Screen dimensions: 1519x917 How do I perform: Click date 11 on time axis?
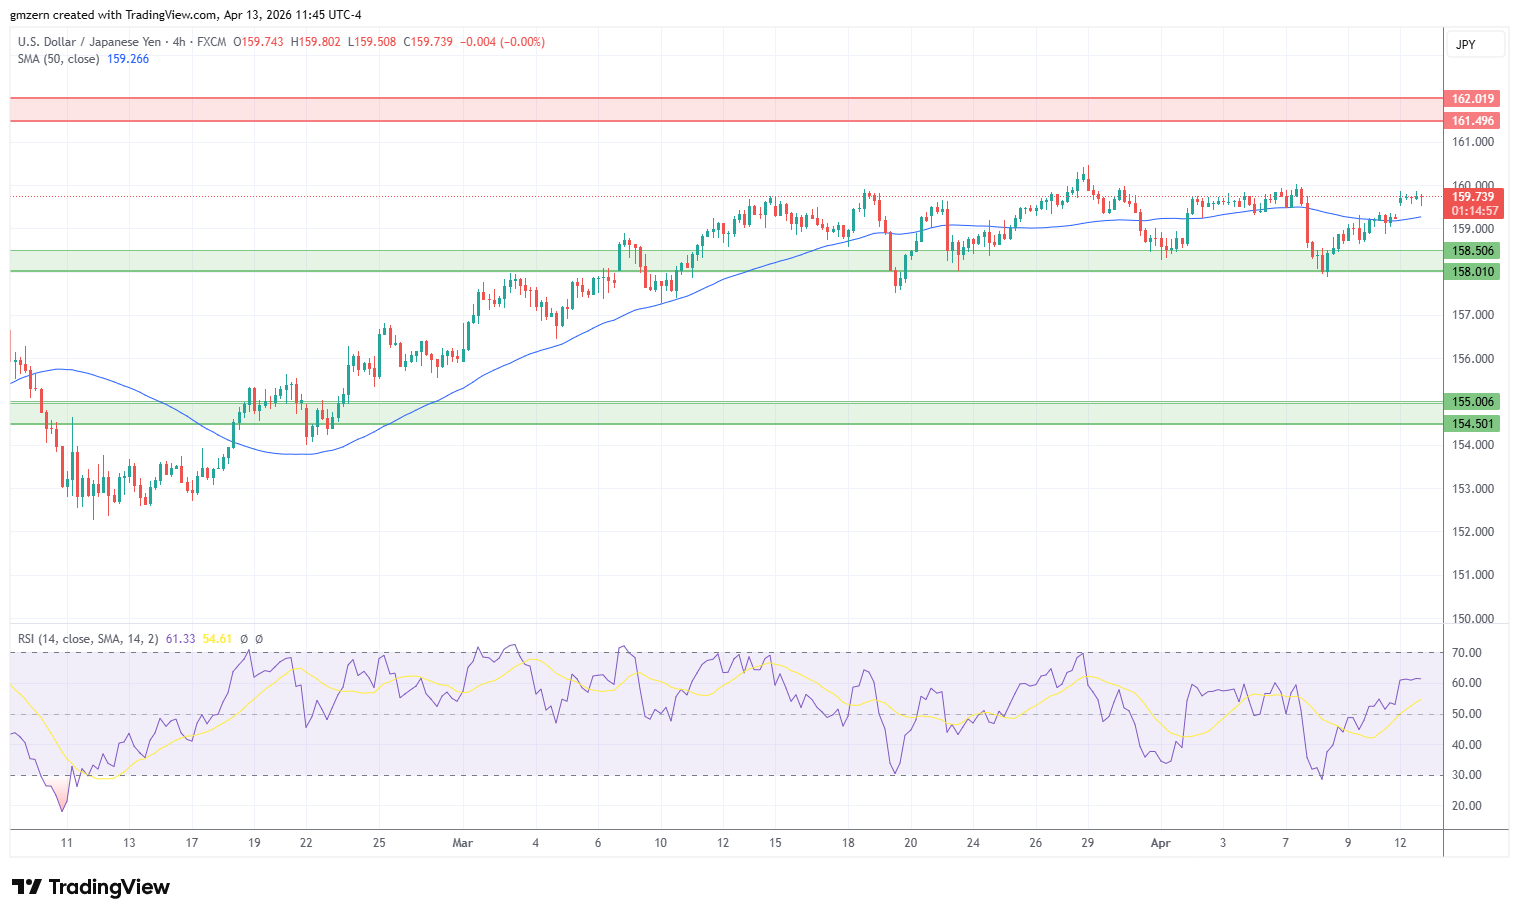67,843
